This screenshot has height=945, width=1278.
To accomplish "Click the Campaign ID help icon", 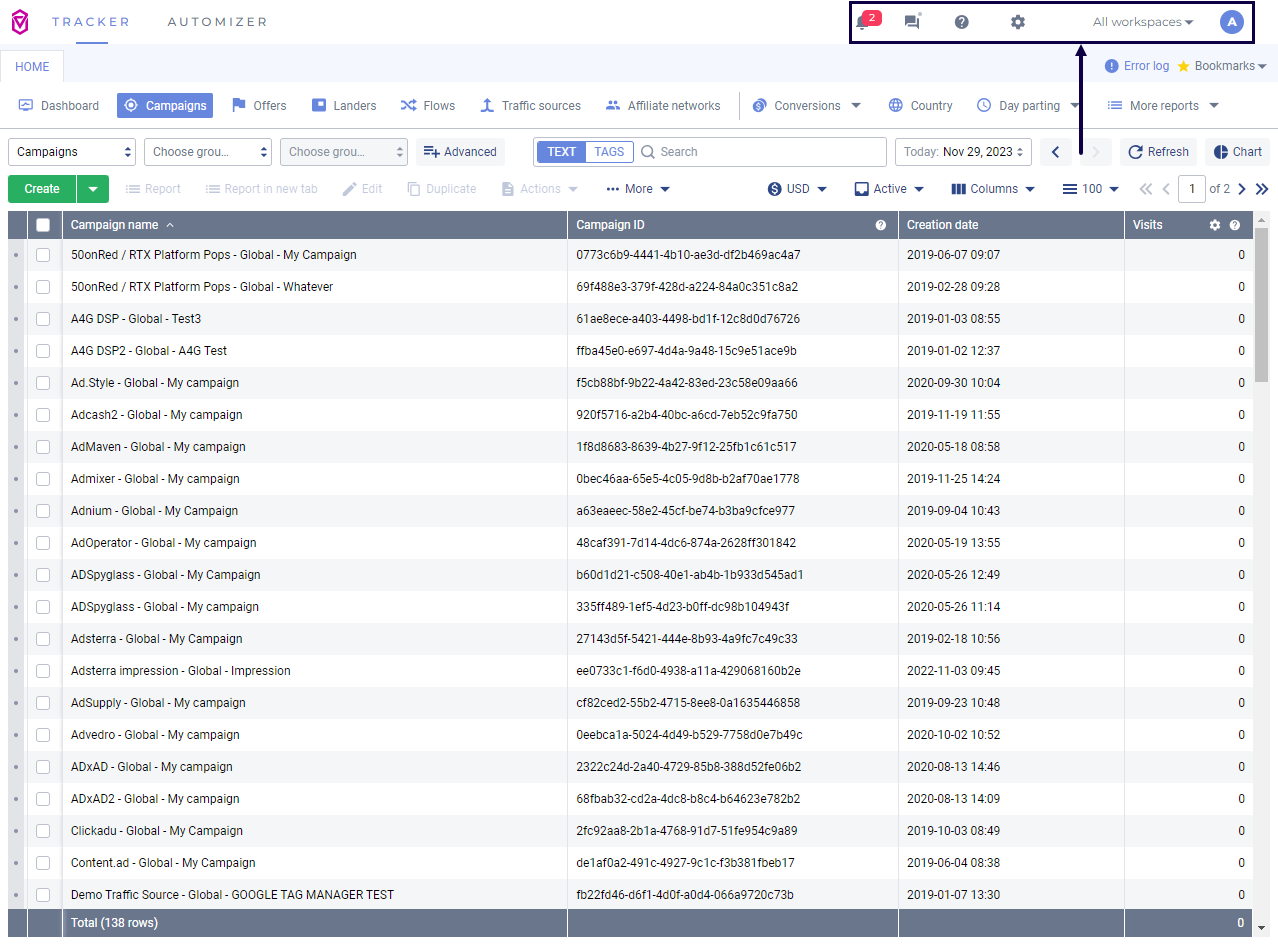I will 881,225.
